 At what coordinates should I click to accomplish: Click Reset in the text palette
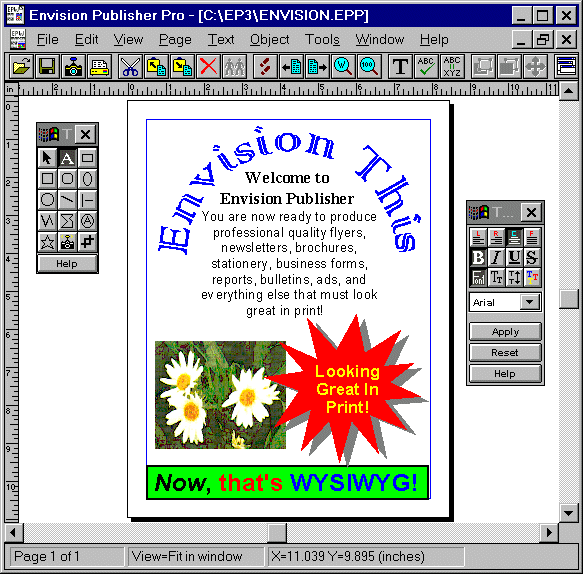505,352
